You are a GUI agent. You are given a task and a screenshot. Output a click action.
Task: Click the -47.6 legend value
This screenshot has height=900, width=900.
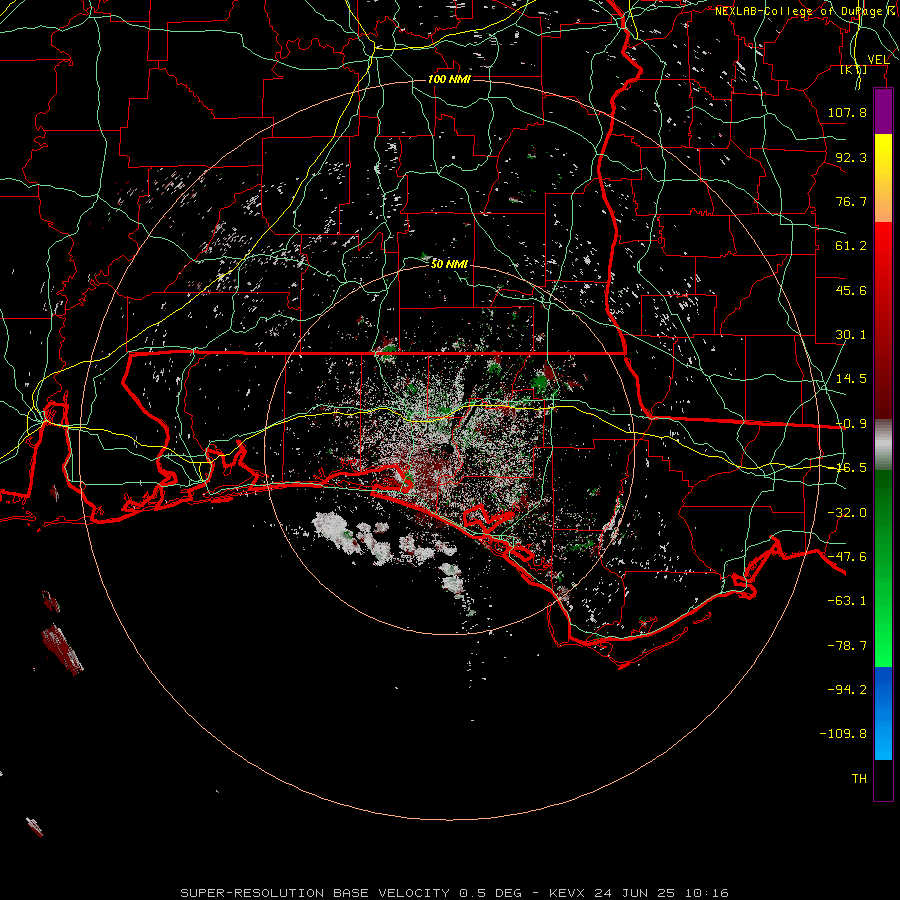[847, 557]
